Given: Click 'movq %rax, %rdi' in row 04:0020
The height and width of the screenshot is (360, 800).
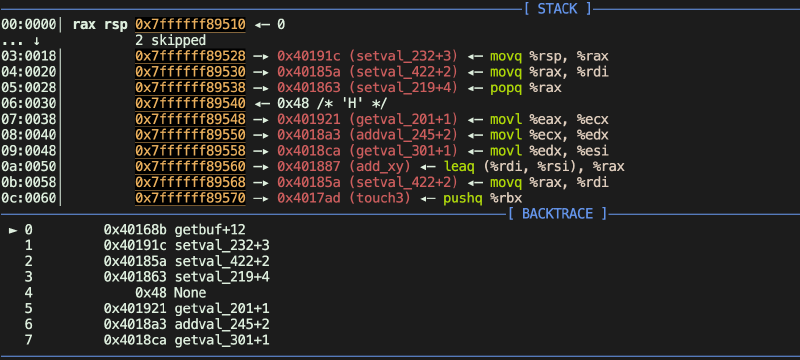Looking at the screenshot, I should [x=549, y=72].
